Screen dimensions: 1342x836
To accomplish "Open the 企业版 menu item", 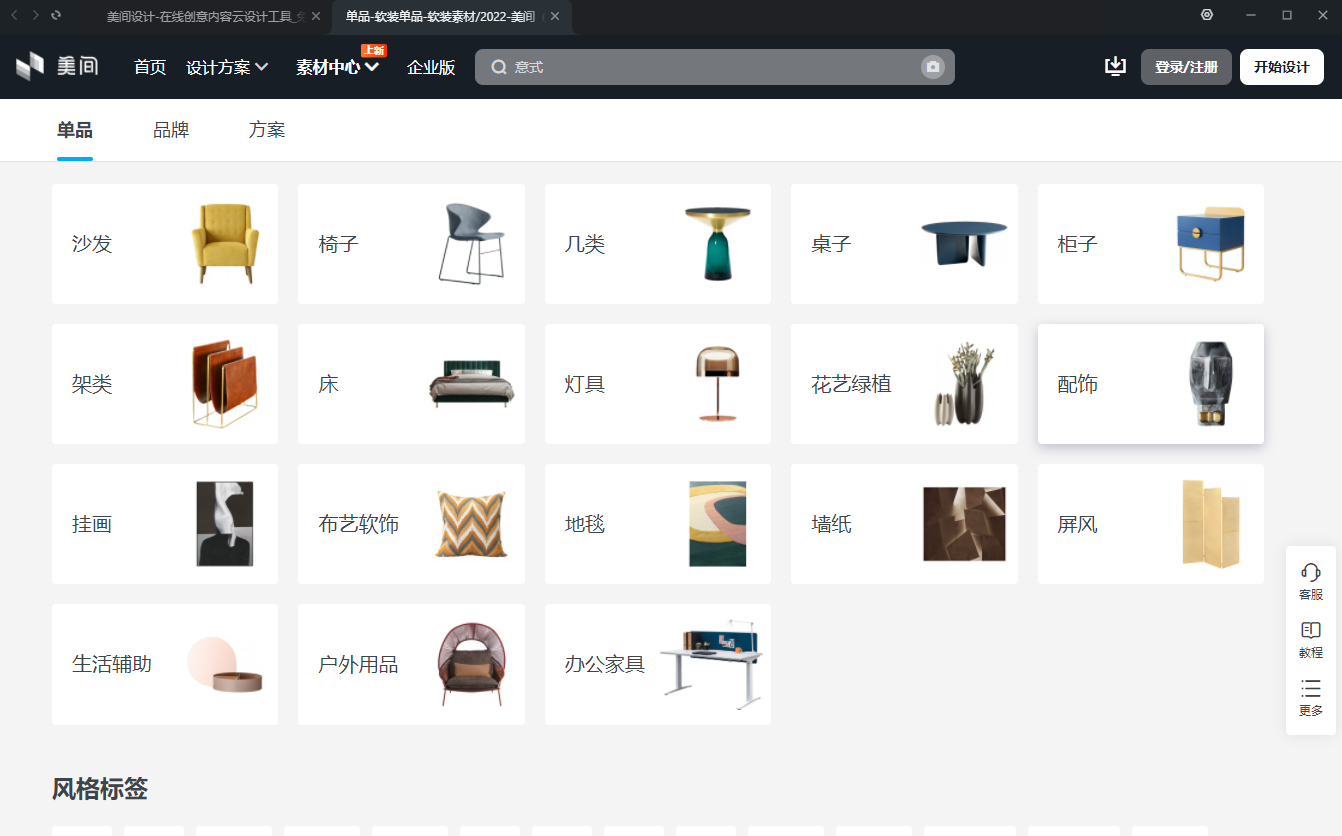I will (x=430, y=67).
